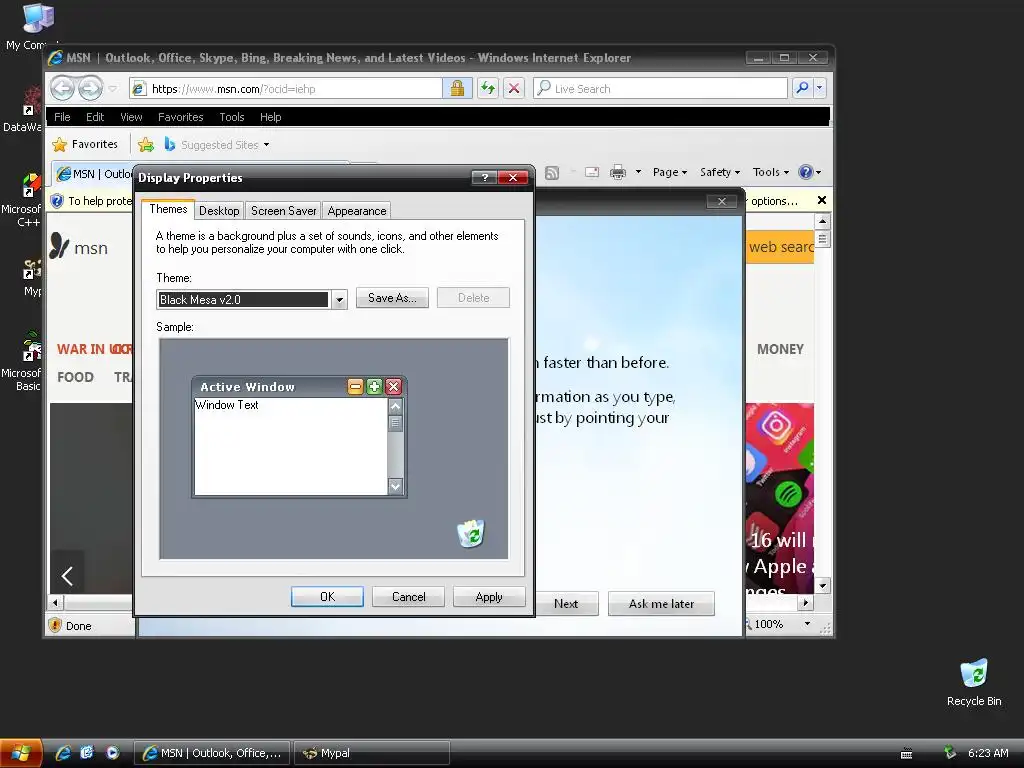Open the Theme combo box dropdown
This screenshot has height=768, width=1024.
(339, 300)
